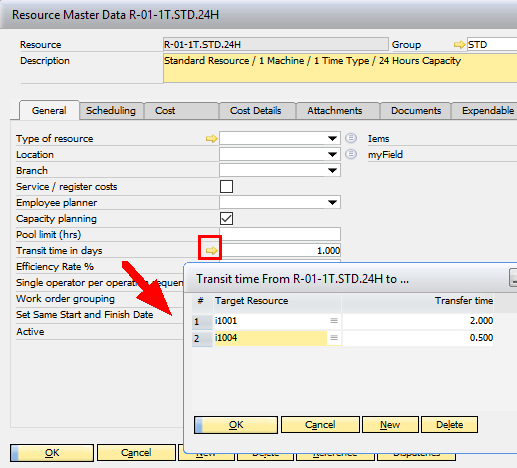
Task: Click the Type of resource link arrow
Action: (211, 138)
